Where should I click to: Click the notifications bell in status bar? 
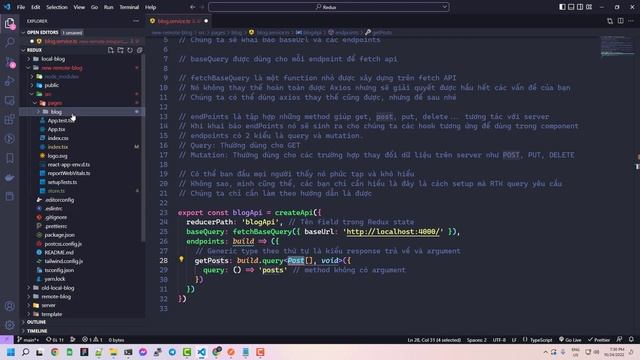tap(631, 340)
